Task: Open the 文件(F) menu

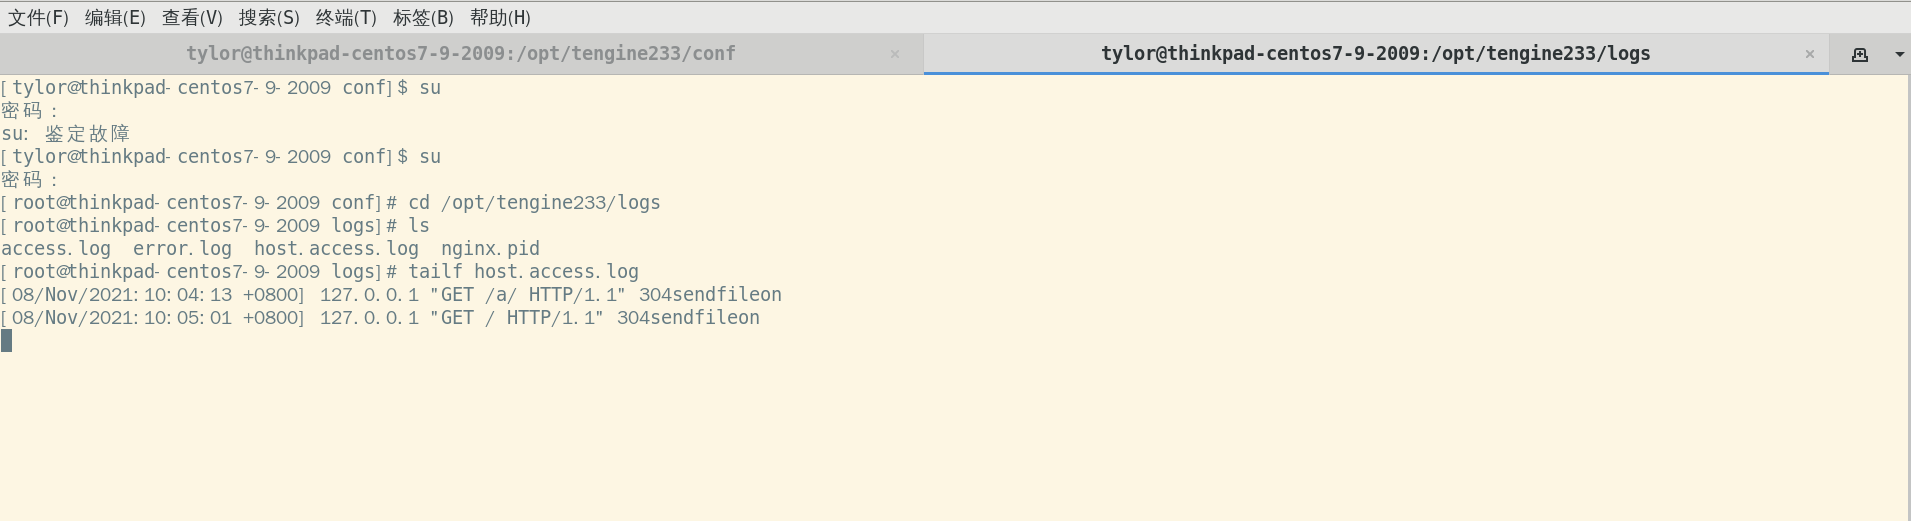Action: [x=38, y=18]
